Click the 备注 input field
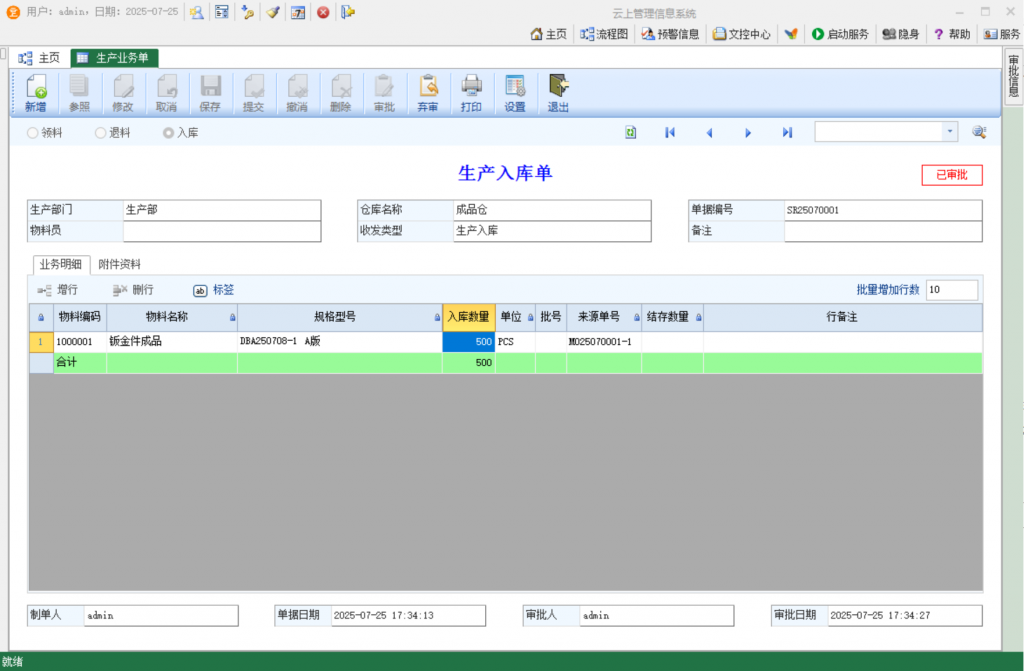Screen dimensions: 1024x671 point(883,231)
